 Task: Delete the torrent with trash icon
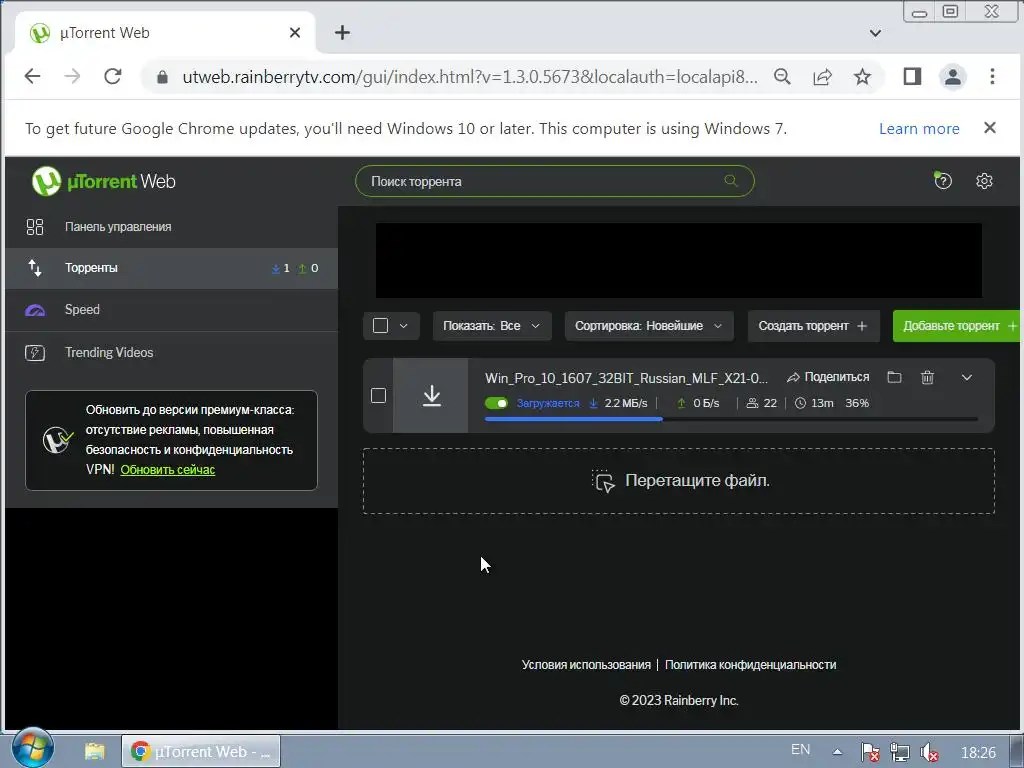click(927, 377)
